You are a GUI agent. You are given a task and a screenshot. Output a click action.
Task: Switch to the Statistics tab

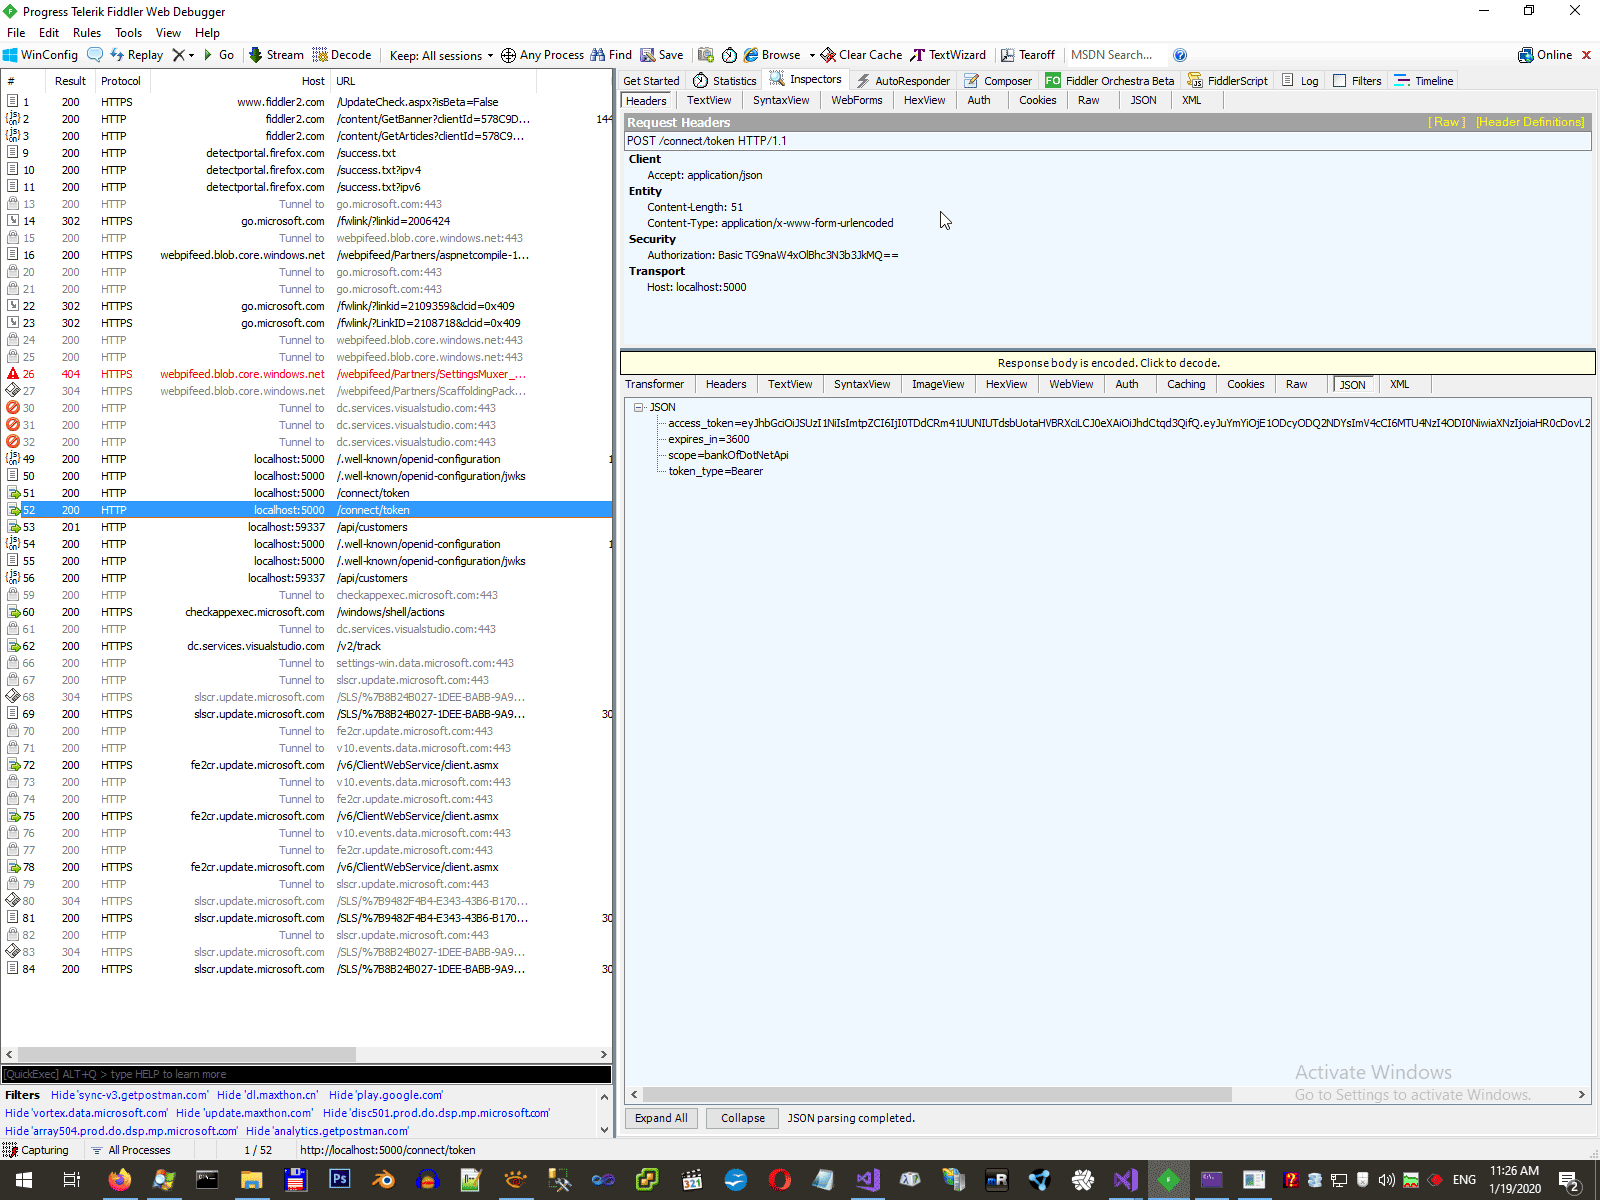(725, 81)
